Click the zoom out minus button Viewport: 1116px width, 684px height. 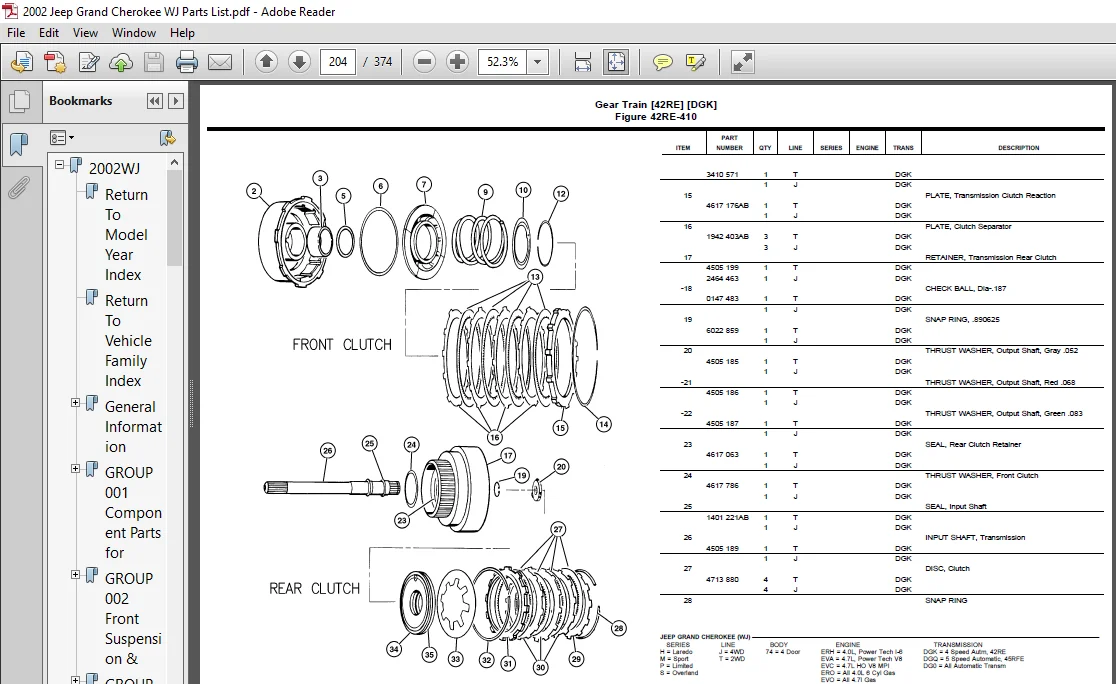[x=424, y=62]
